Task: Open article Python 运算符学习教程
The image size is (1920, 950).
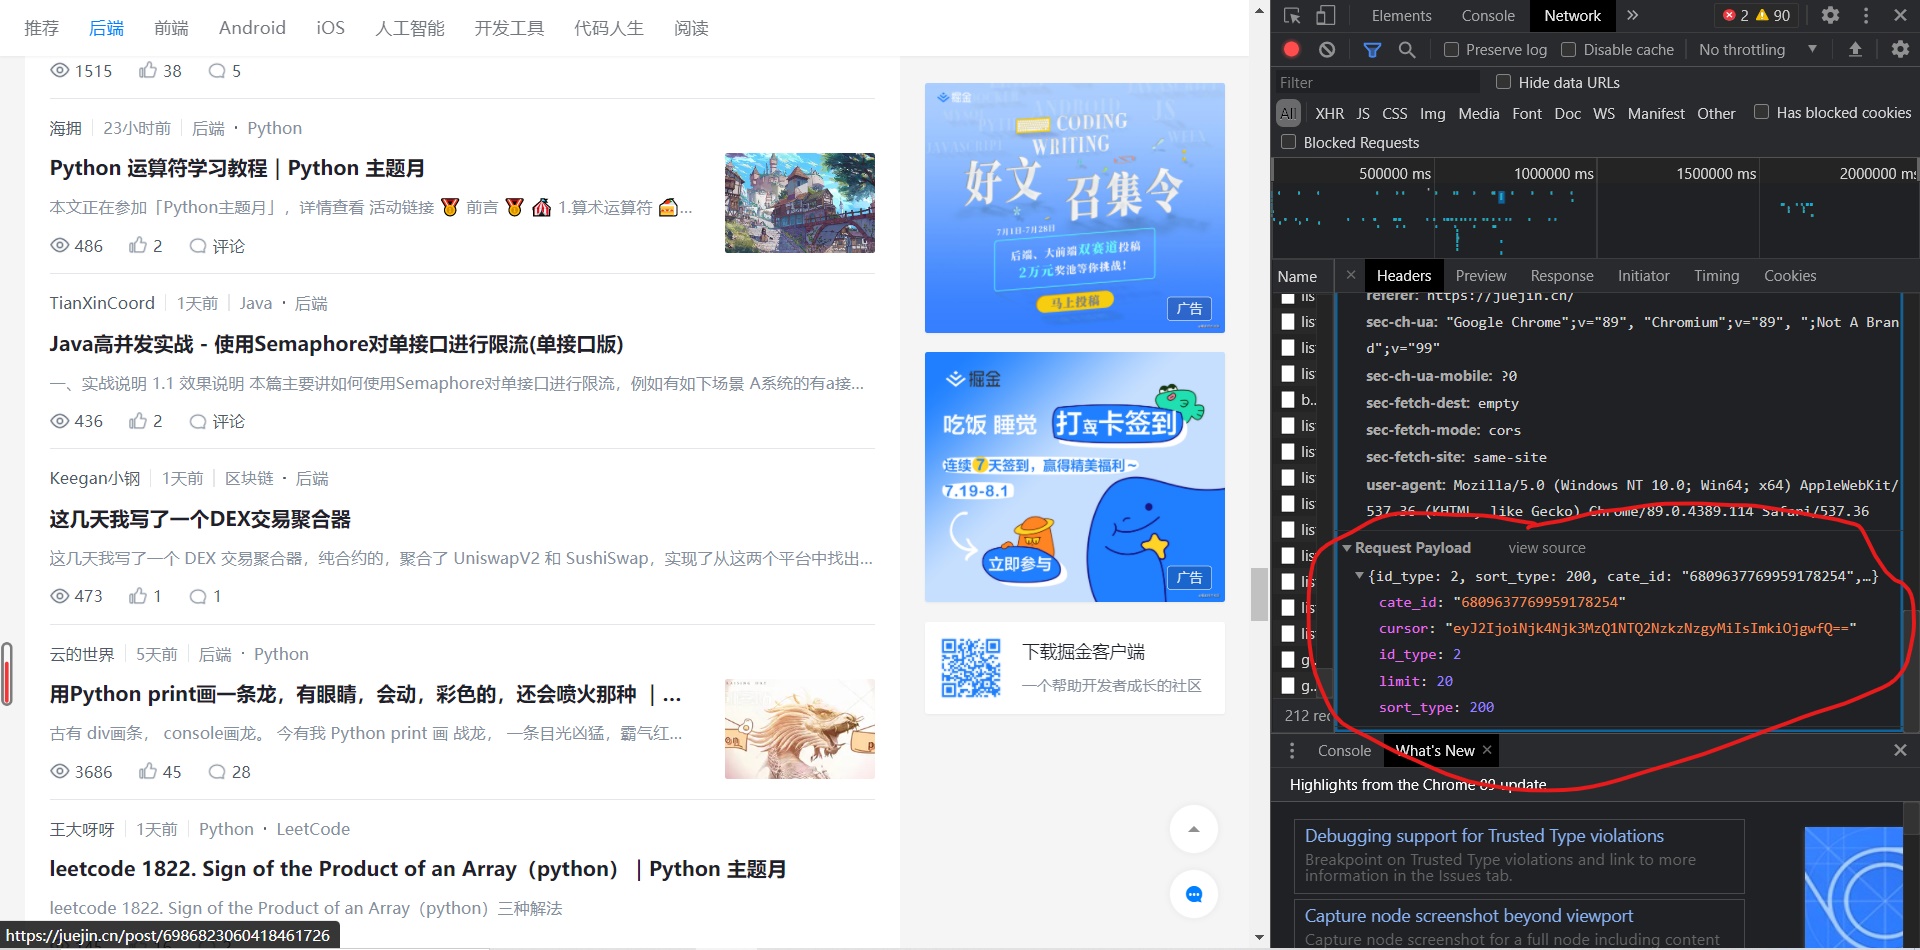Action: [x=237, y=168]
